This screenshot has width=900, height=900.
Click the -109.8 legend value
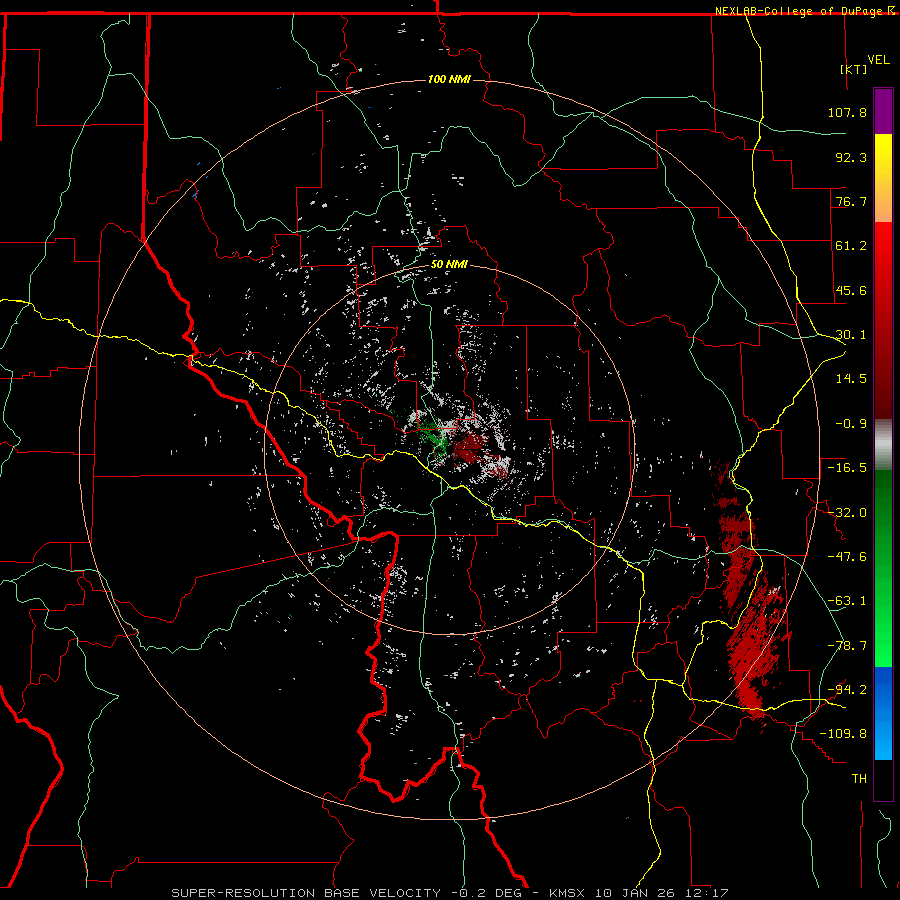[843, 734]
